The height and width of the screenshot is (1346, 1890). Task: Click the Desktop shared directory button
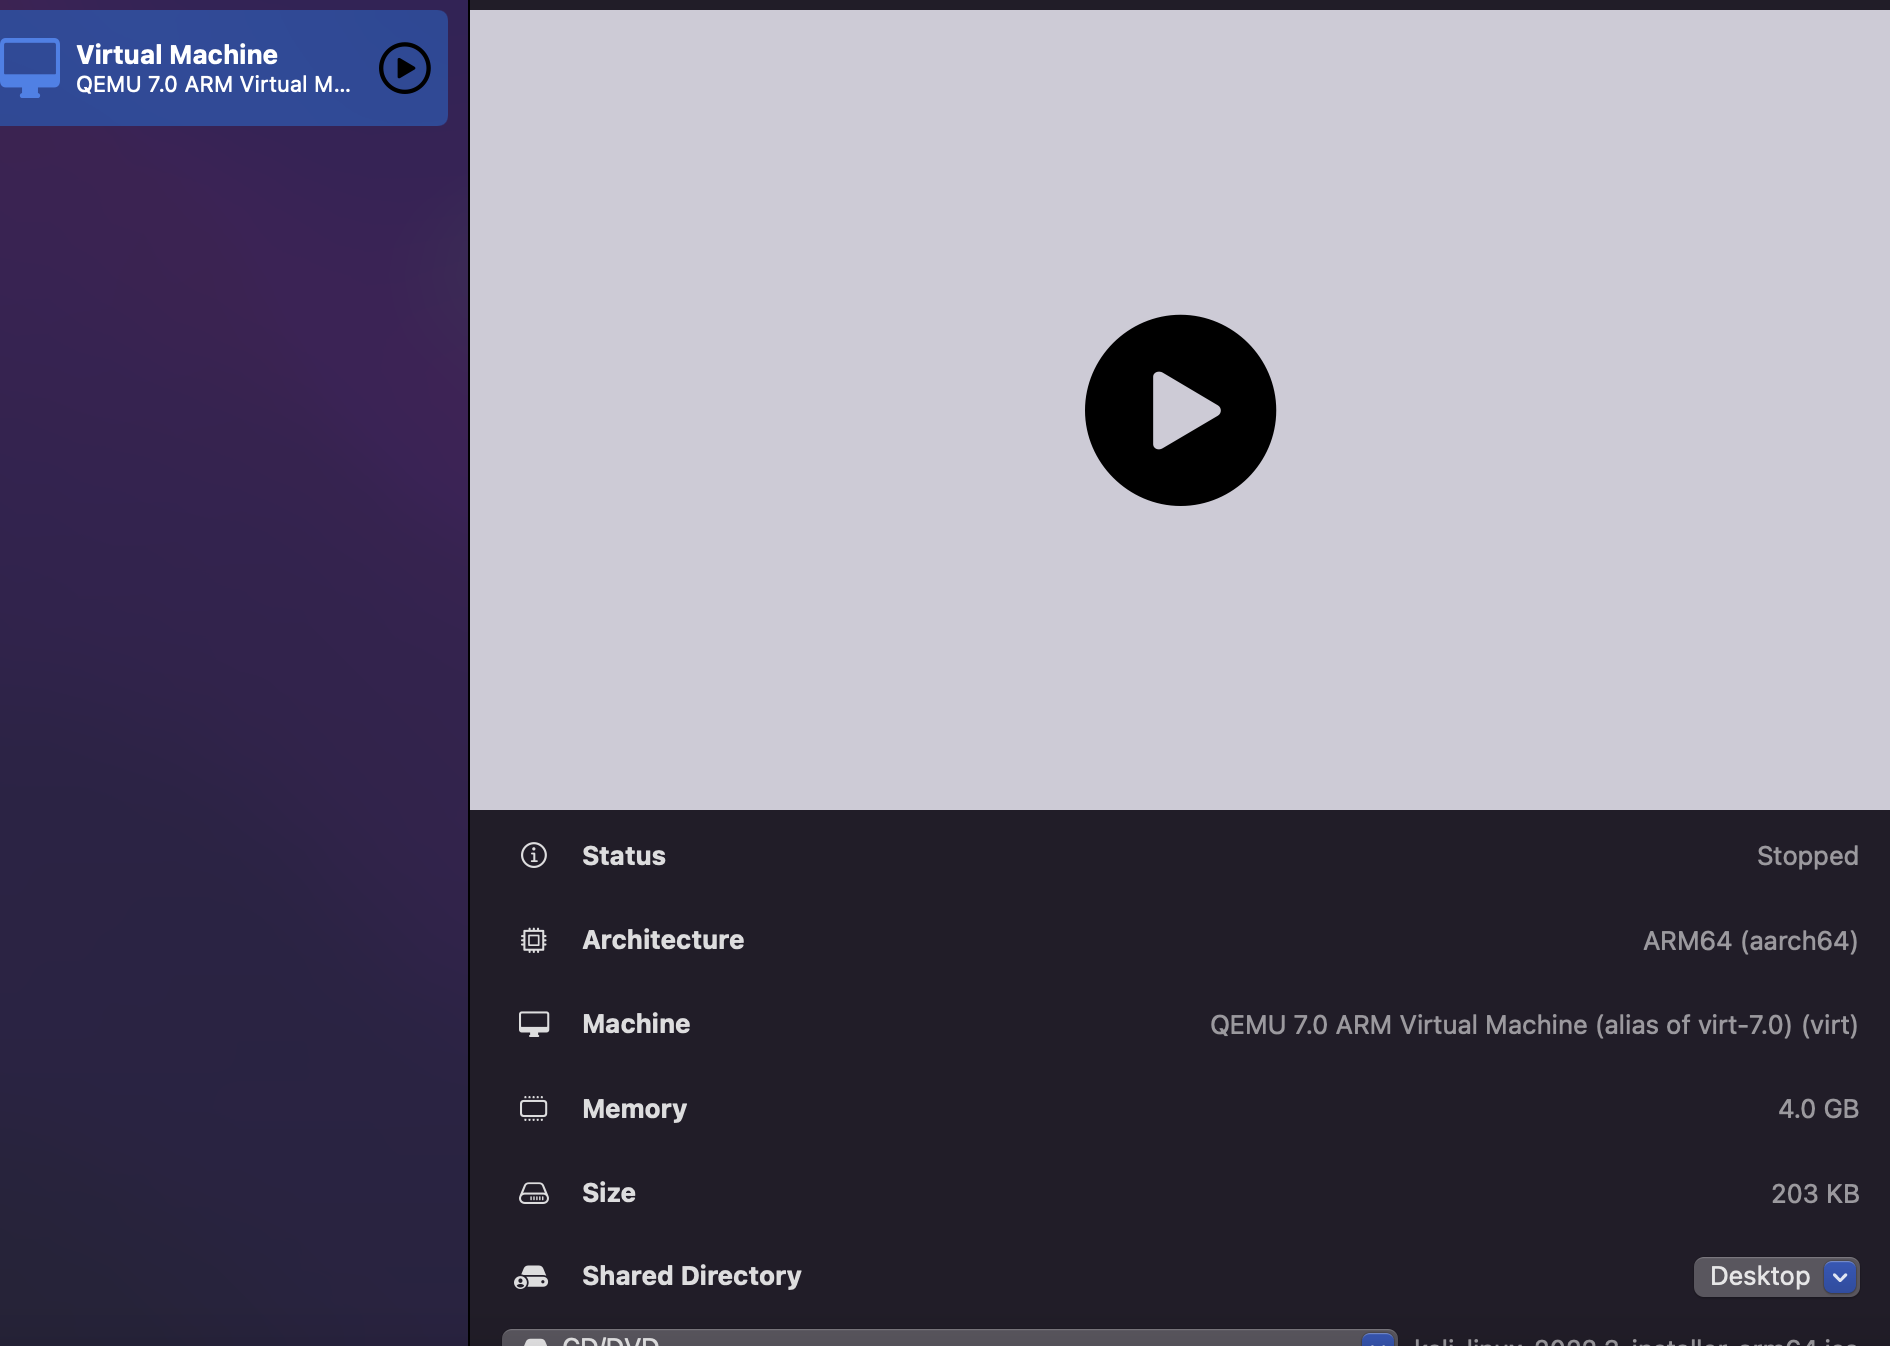pyautogui.click(x=1760, y=1277)
